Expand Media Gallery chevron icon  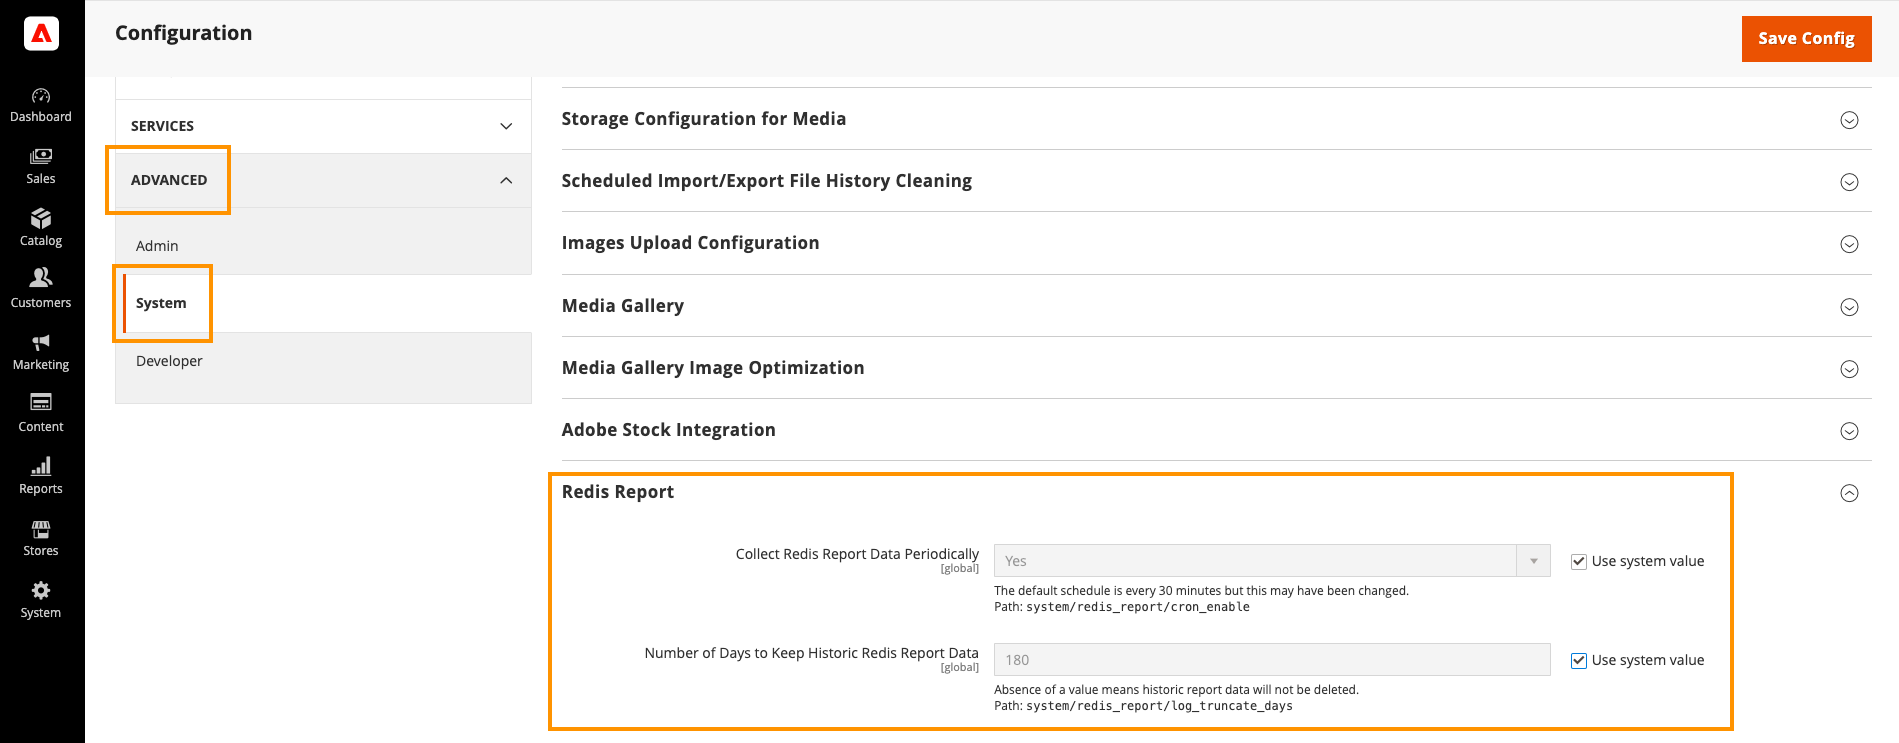1849,307
